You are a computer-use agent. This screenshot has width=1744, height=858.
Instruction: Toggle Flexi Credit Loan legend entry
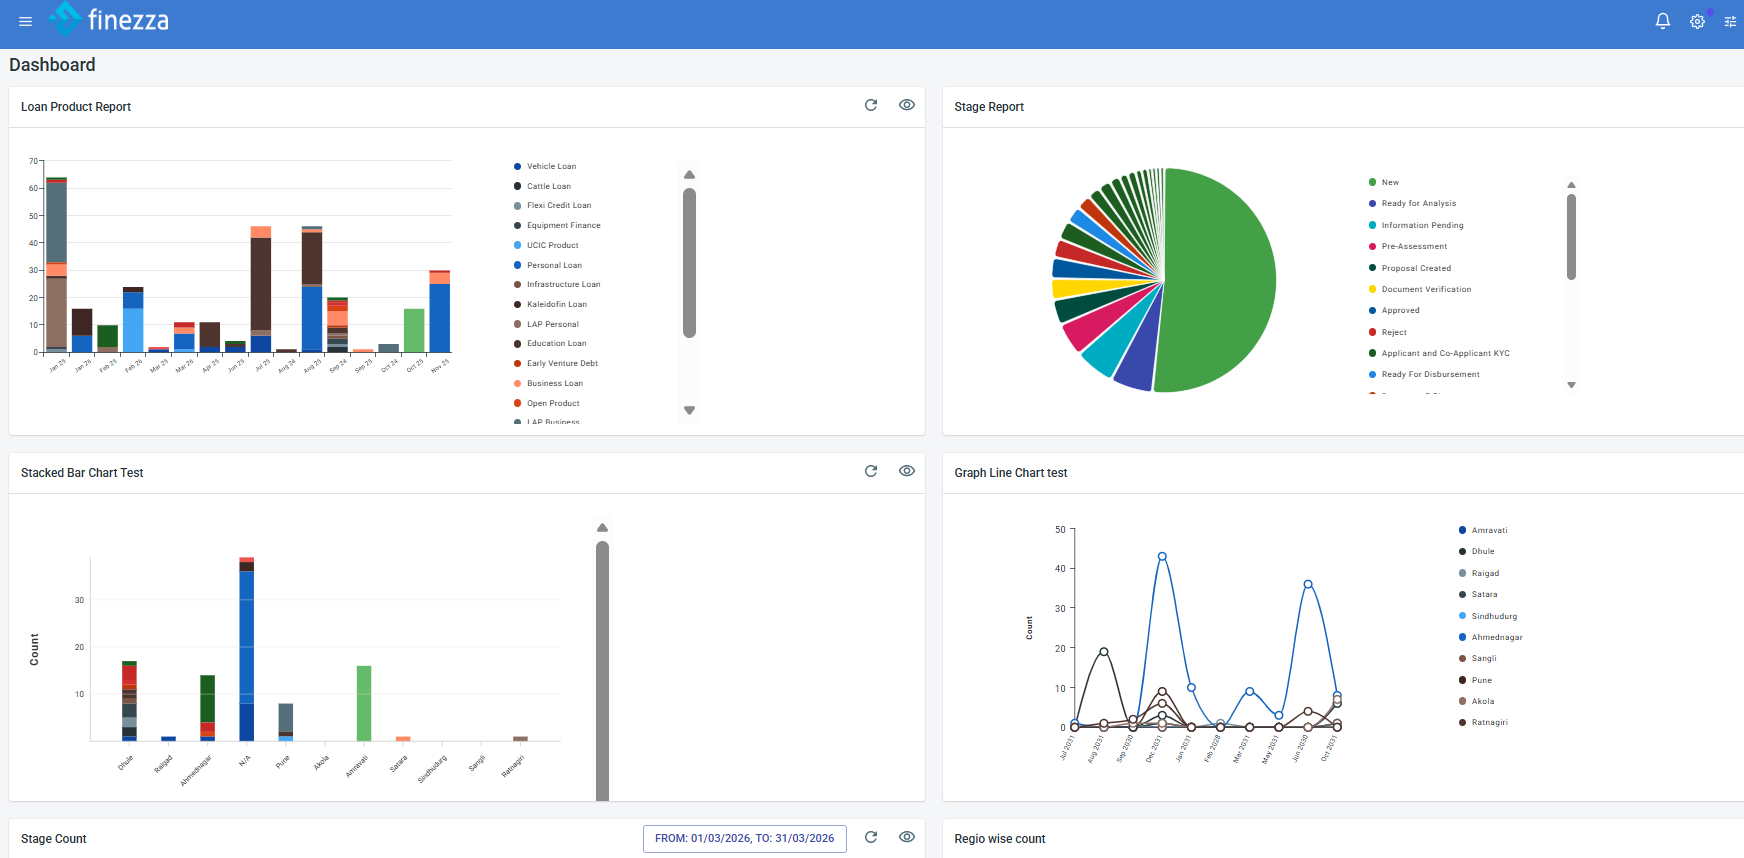click(x=552, y=206)
